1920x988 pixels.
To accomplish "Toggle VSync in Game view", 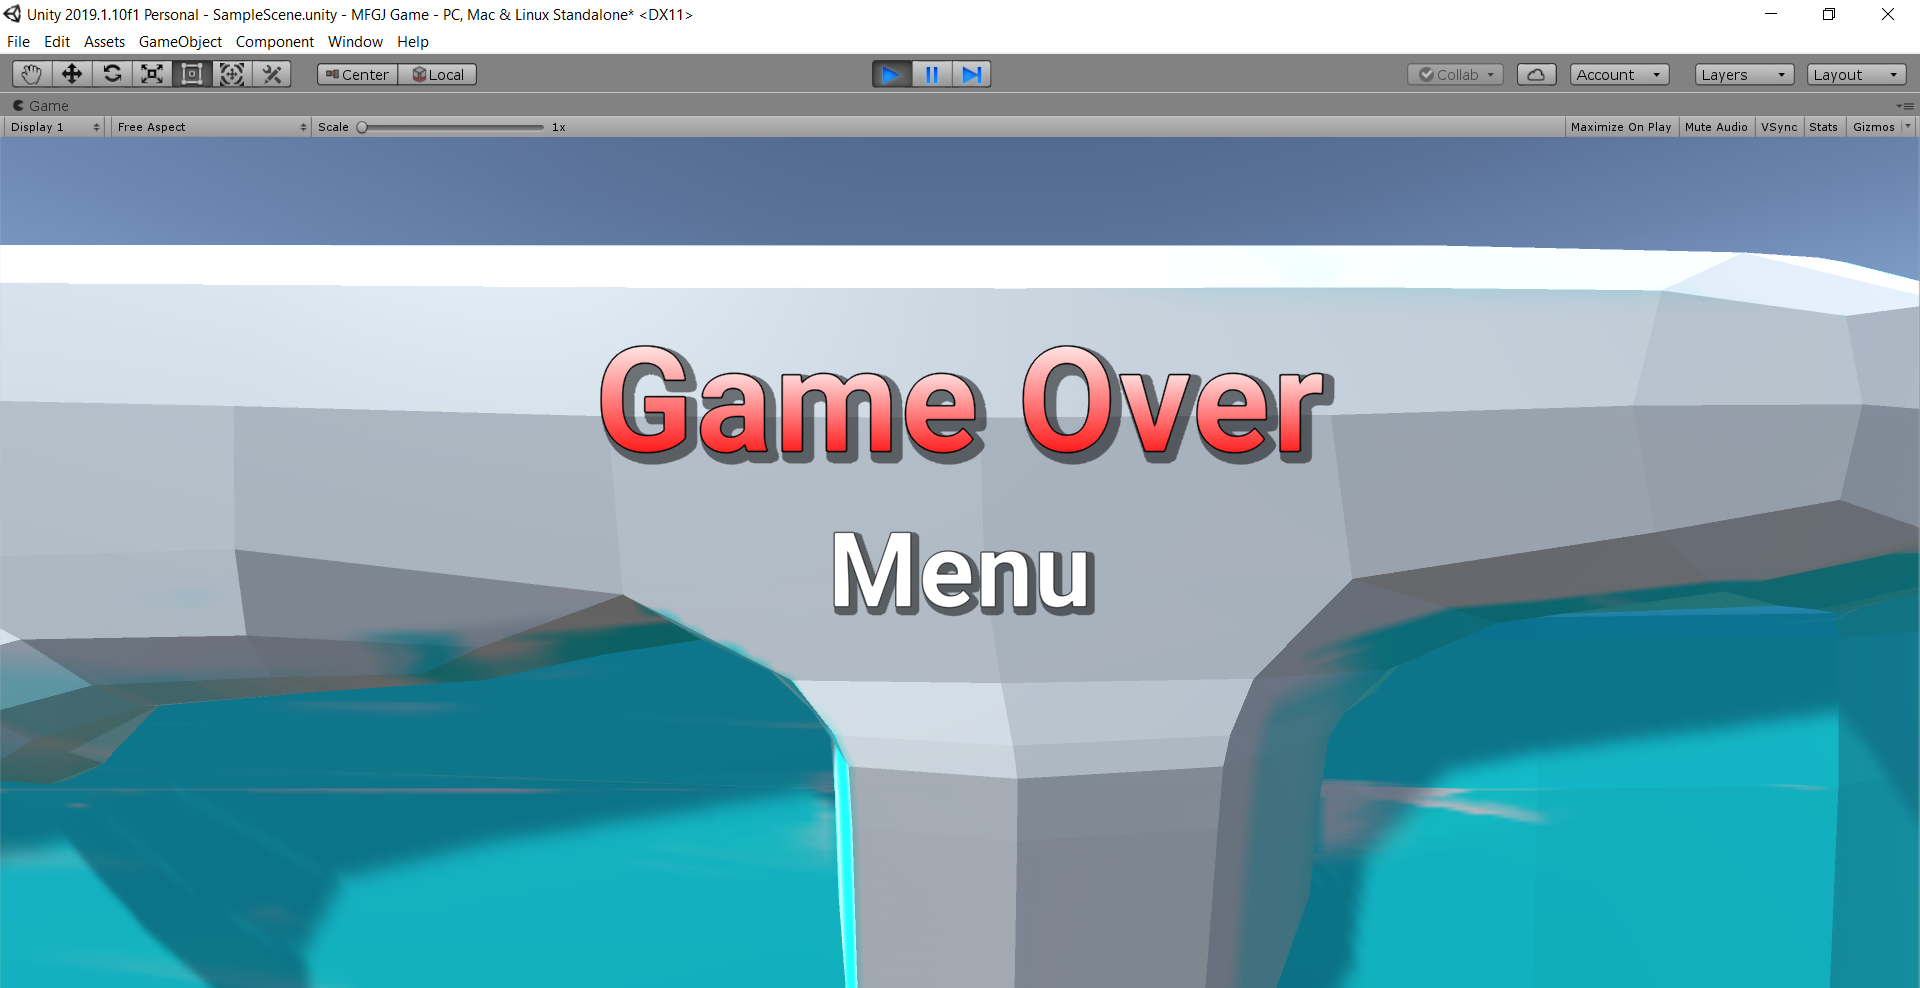I will pyautogui.click(x=1779, y=127).
